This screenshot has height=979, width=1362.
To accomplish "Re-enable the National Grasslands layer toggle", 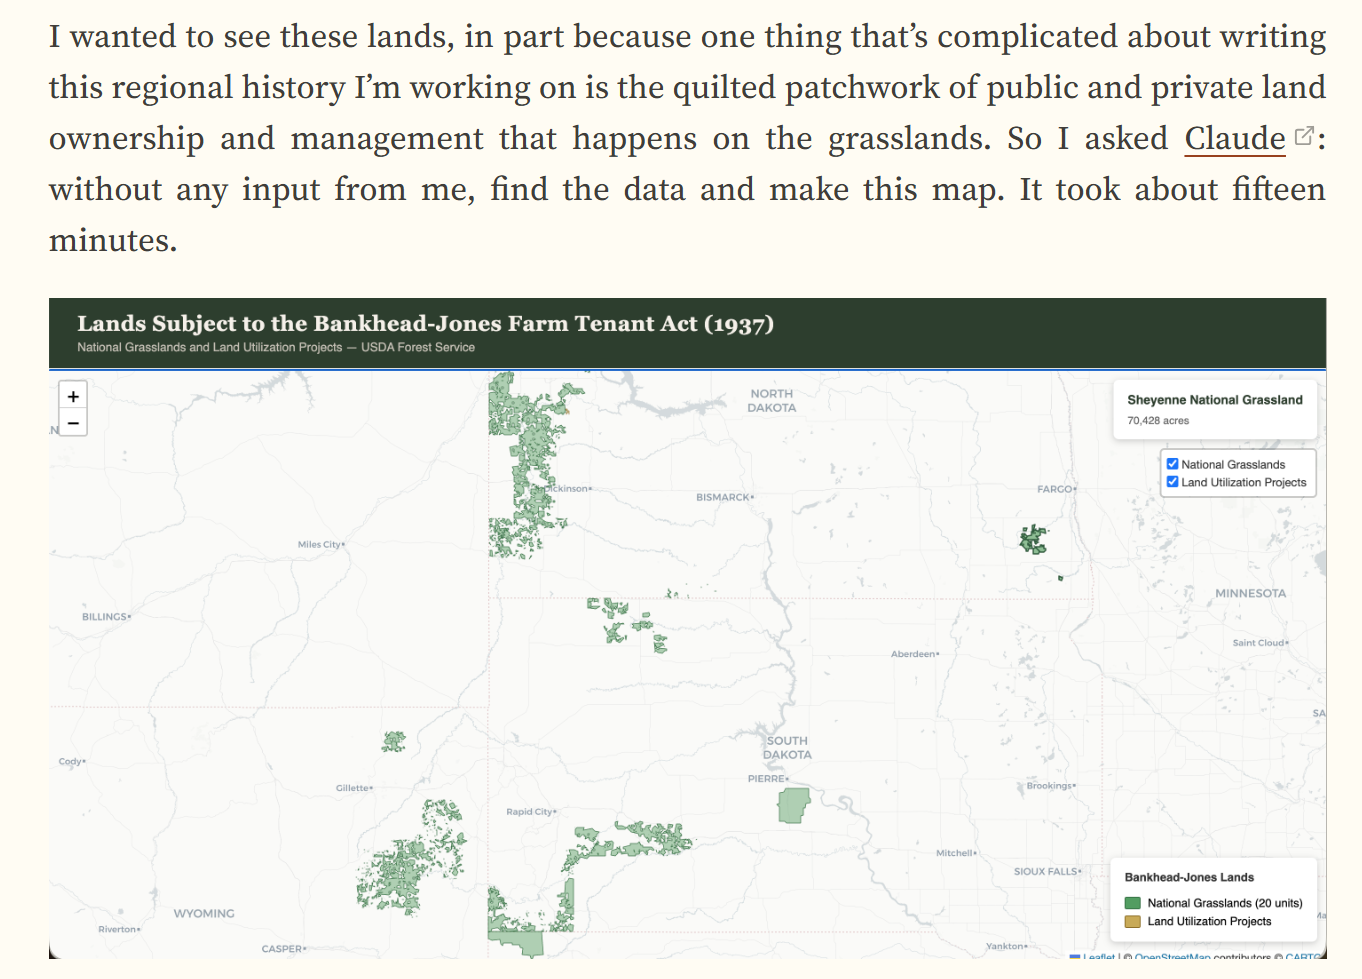I will click(1172, 463).
